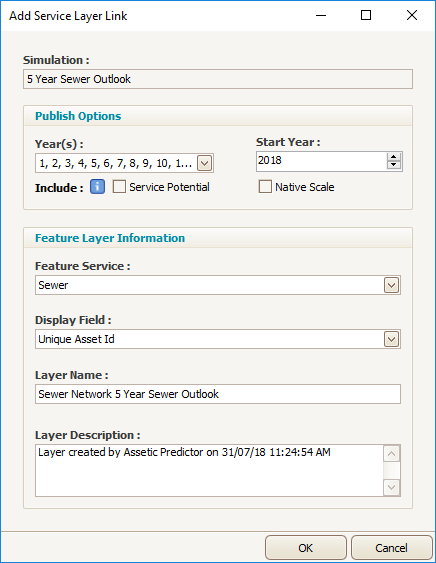Toggle the Native Scale checkbox
436x563 pixels.
(x=265, y=187)
